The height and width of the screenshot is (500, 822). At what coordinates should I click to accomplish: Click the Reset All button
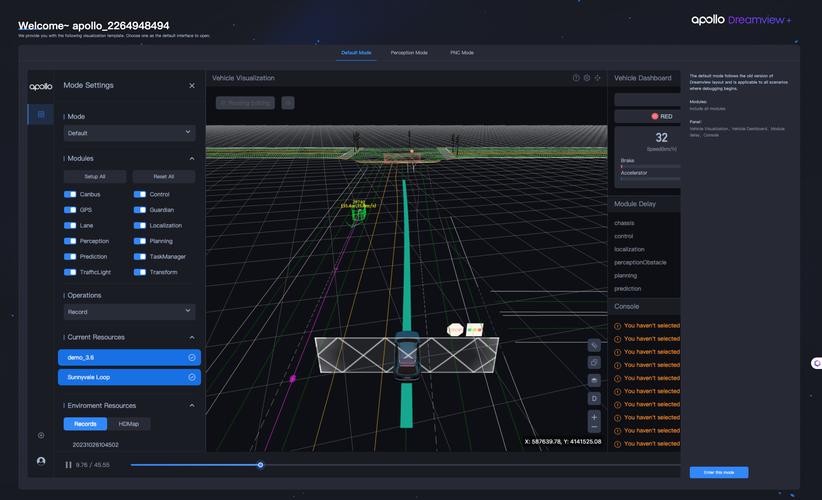coord(164,177)
